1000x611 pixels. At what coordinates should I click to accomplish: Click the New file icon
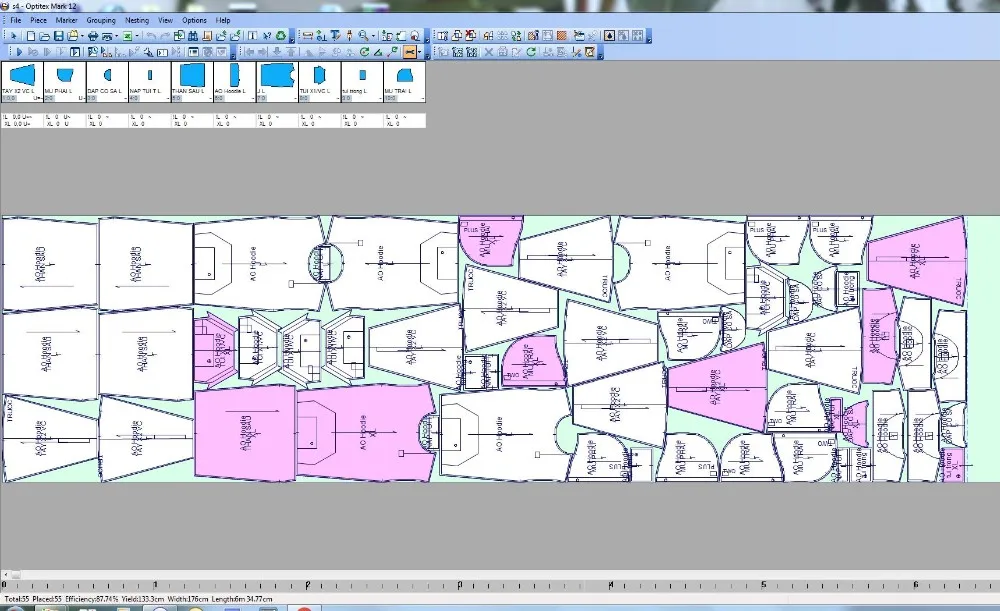pyautogui.click(x=31, y=36)
